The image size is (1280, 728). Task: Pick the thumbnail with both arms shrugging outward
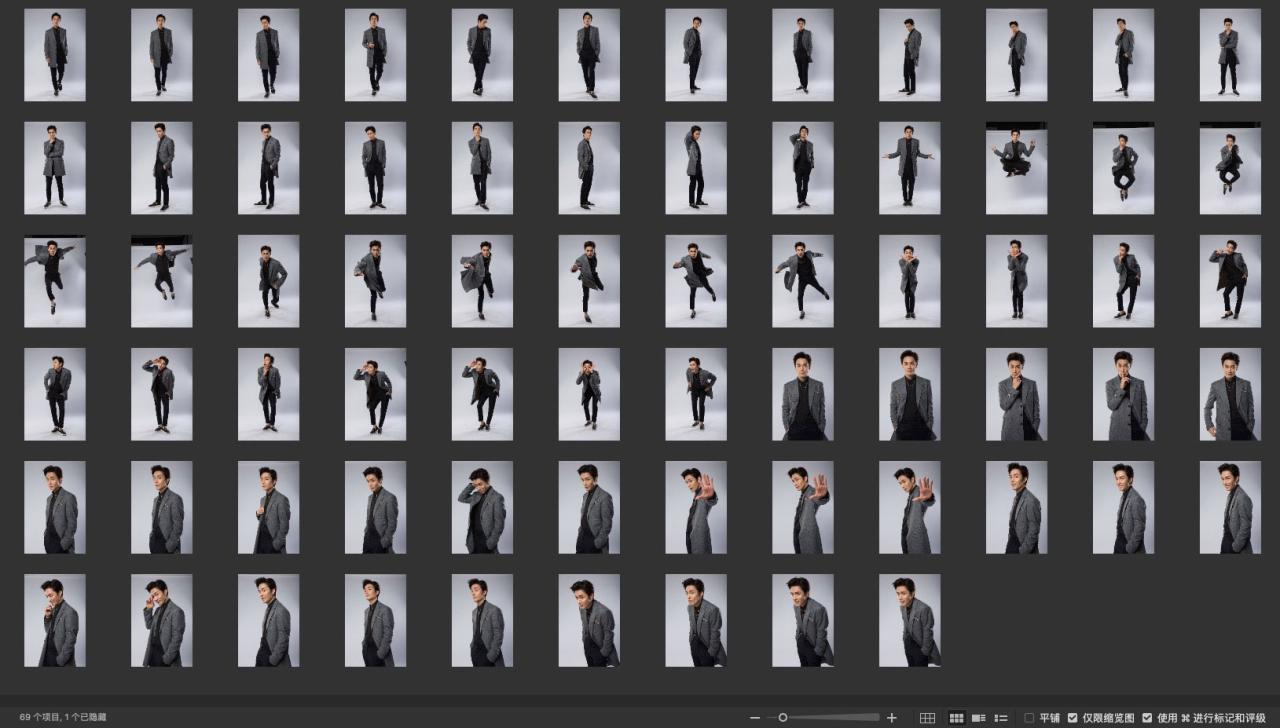click(x=909, y=168)
